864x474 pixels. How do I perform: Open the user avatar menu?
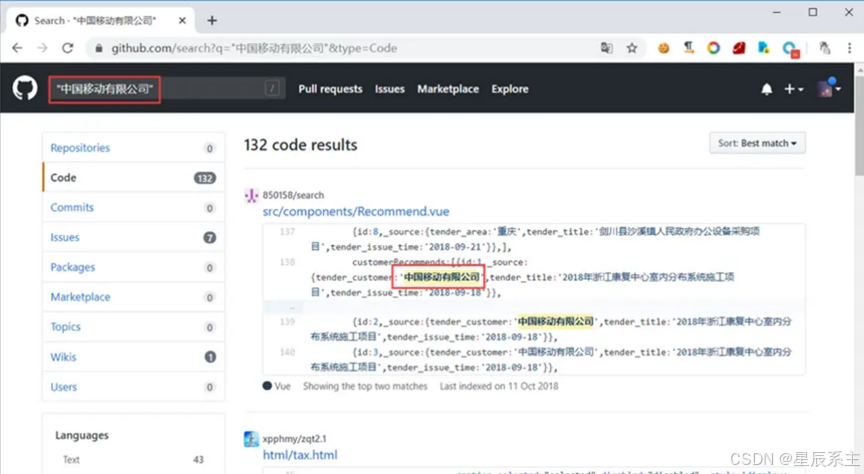point(829,88)
